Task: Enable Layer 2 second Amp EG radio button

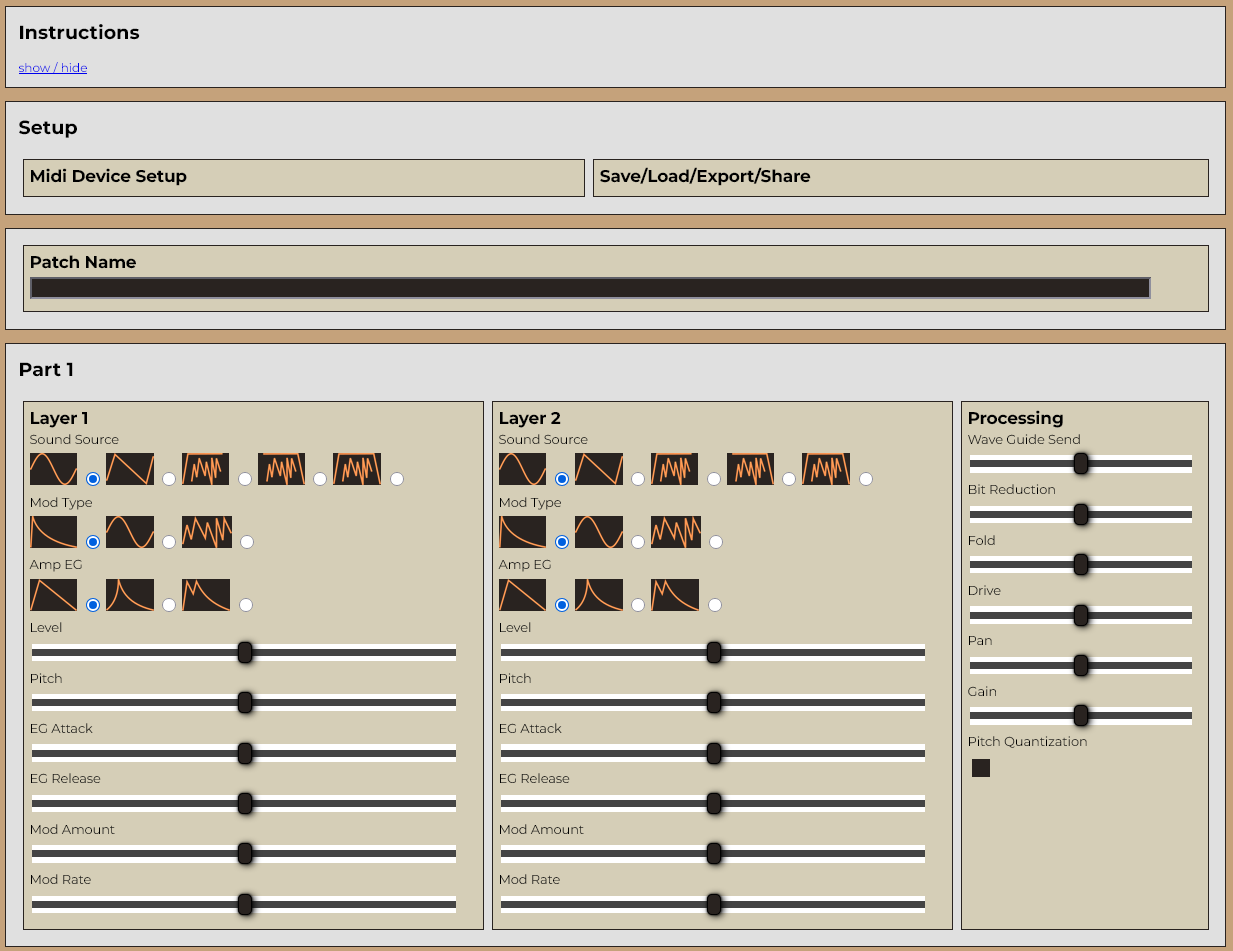Action: coord(638,605)
